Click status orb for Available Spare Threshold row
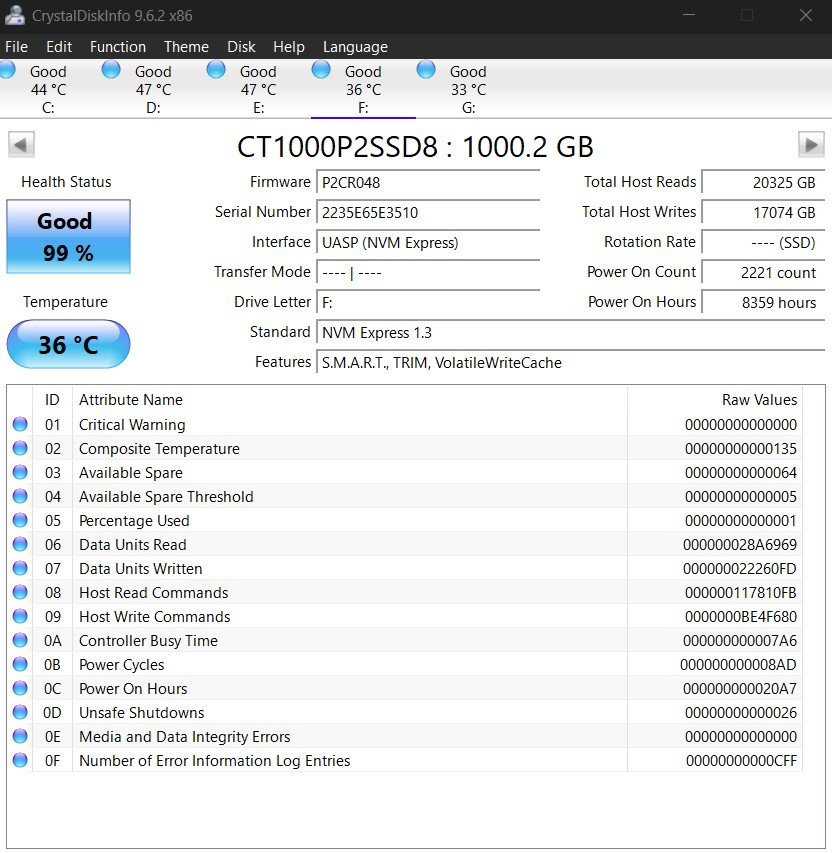 point(20,496)
